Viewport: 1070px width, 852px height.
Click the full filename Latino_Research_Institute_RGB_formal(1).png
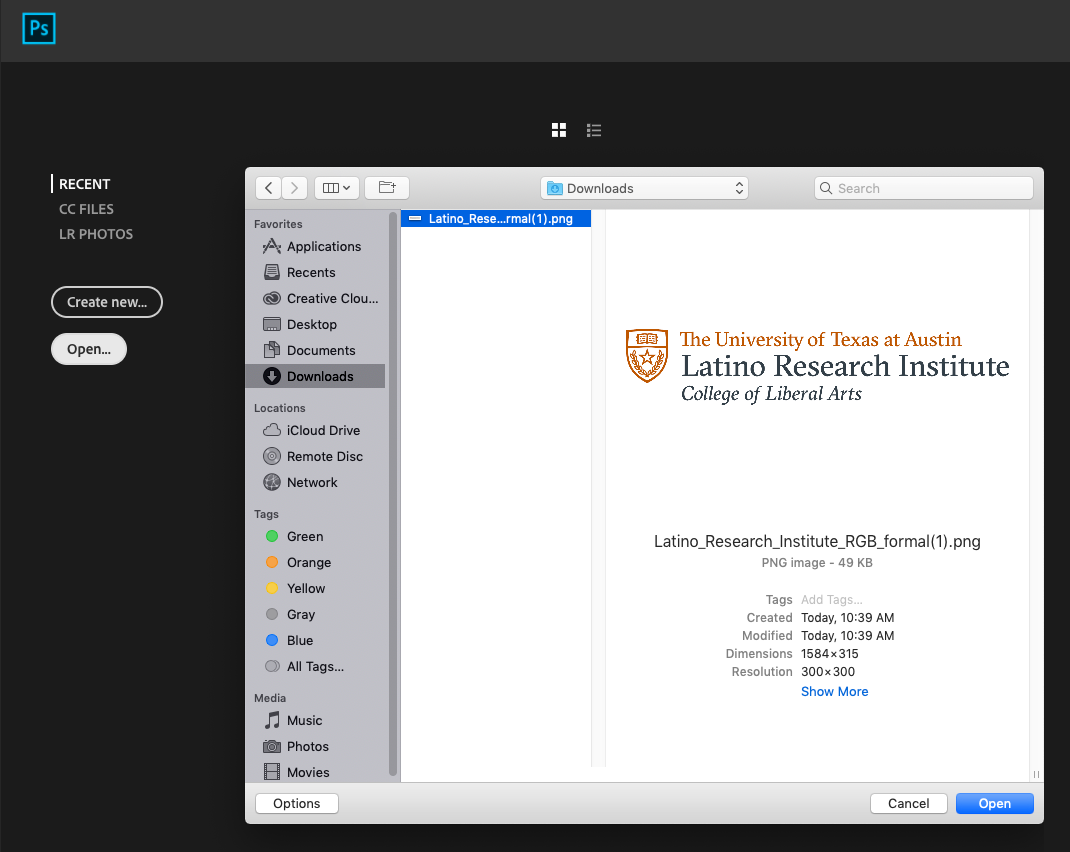pyautogui.click(x=818, y=541)
